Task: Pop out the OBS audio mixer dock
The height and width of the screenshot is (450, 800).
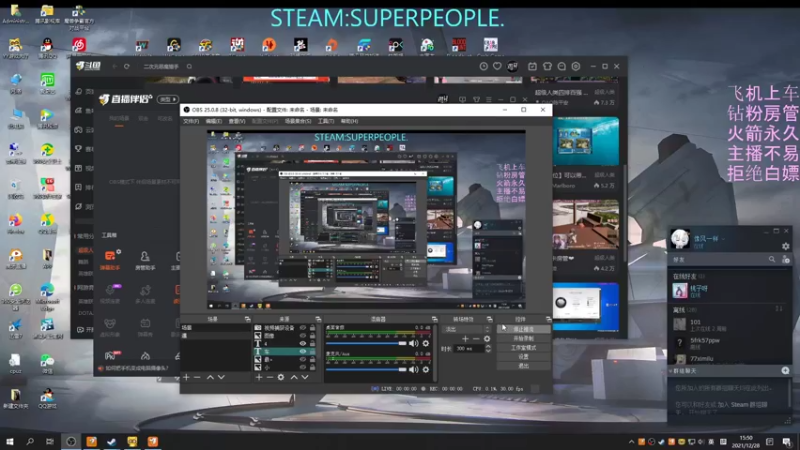Action: (x=434, y=319)
